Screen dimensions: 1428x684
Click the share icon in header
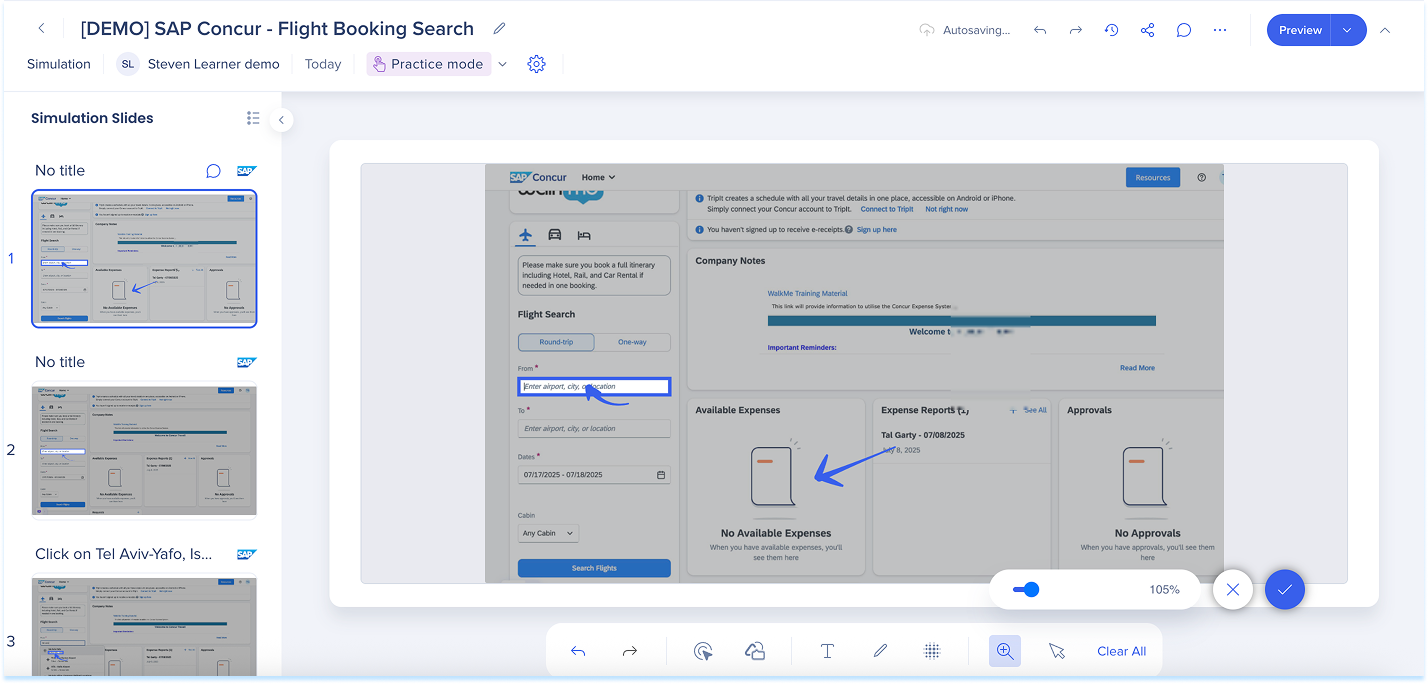1147,30
